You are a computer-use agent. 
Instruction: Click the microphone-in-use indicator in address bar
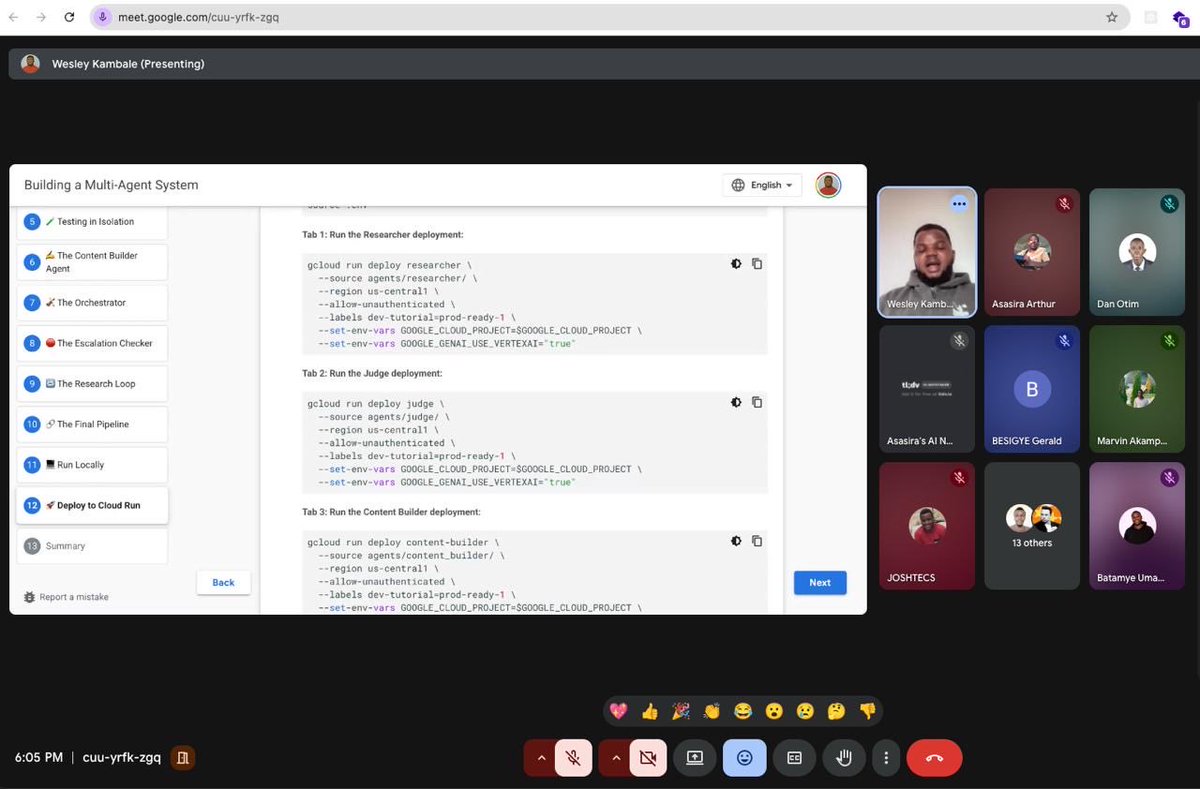(x=102, y=17)
